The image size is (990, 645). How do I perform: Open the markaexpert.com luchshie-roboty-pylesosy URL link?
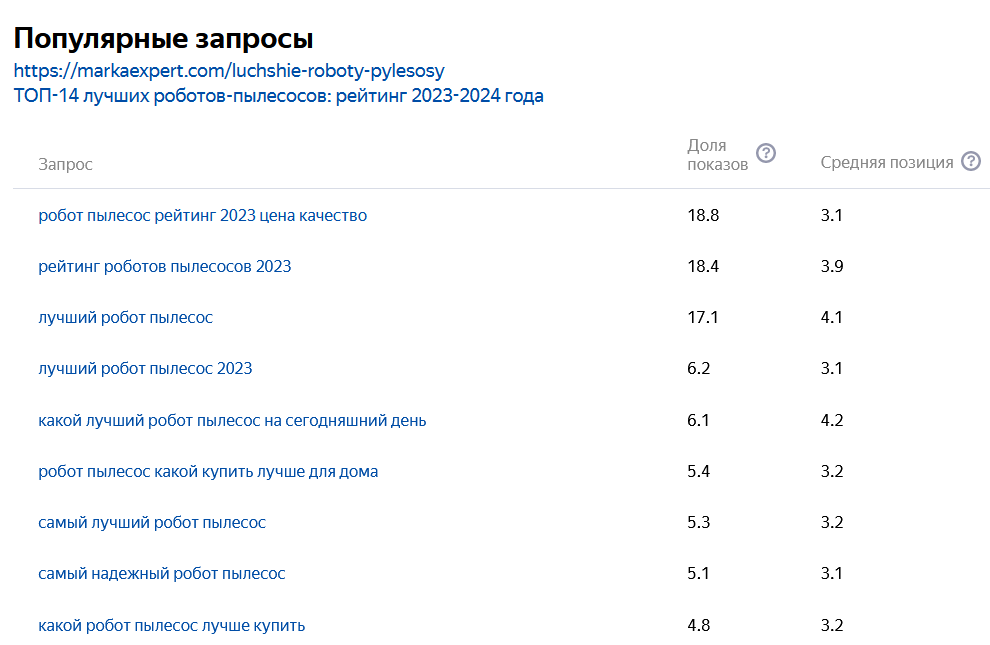point(229,71)
